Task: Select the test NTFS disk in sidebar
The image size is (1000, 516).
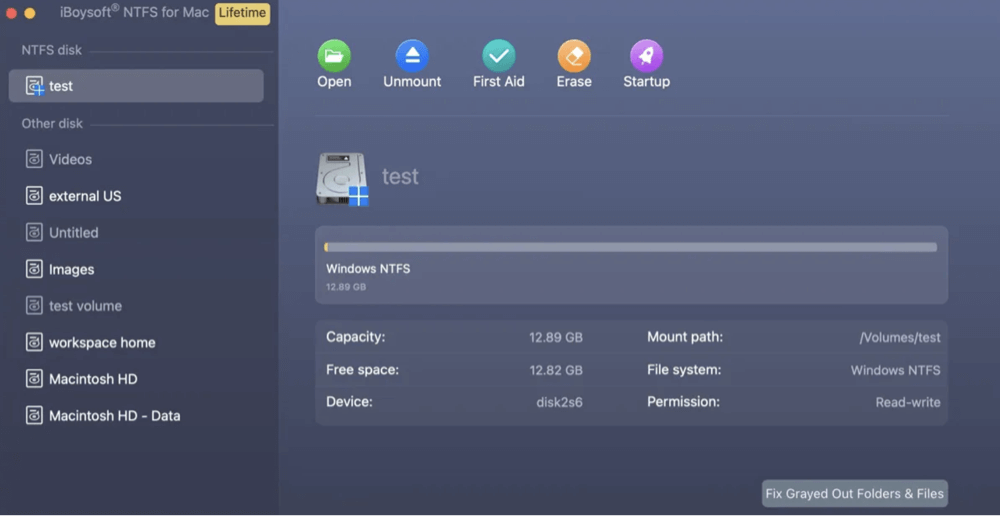Action: point(136,85)
